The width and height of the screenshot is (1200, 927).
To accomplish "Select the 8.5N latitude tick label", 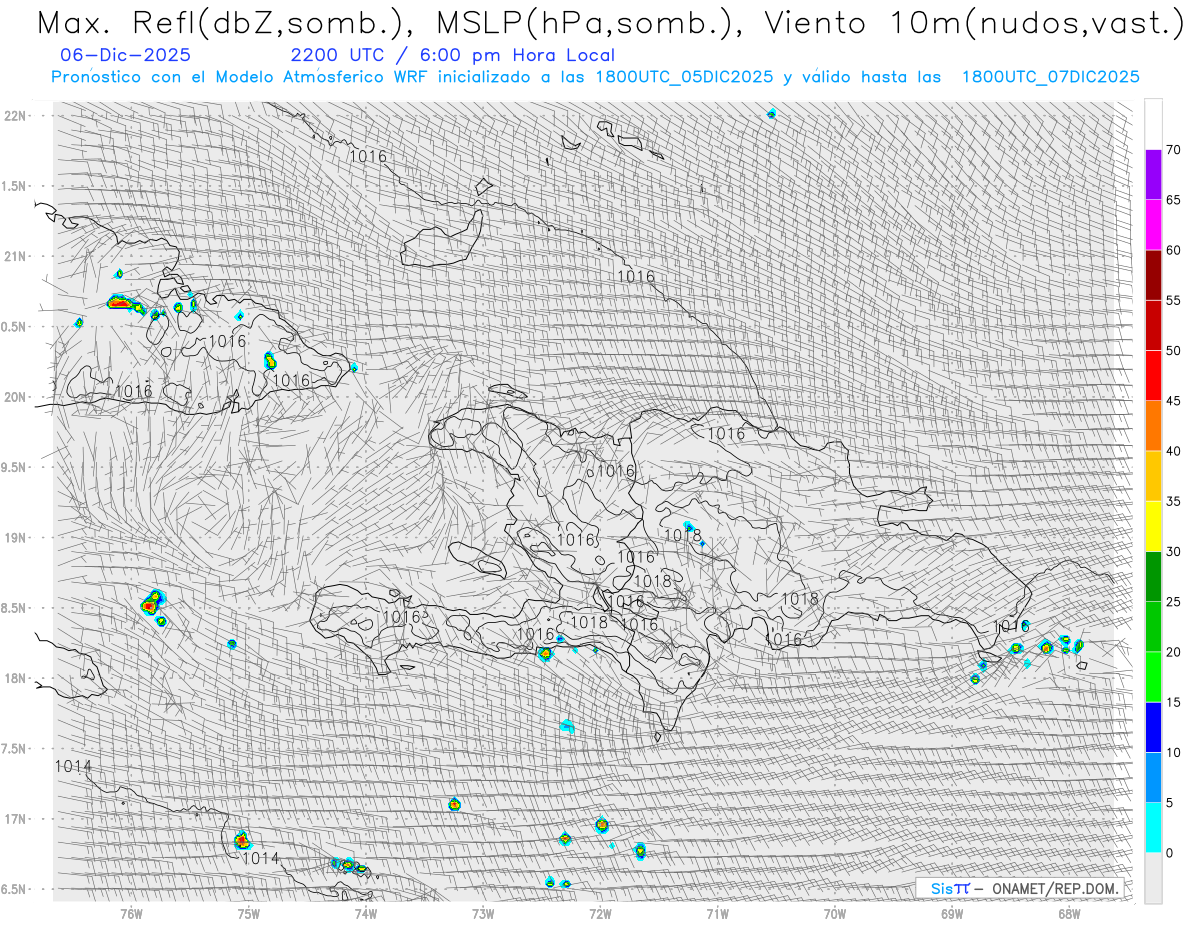I will tap(15, 608).
